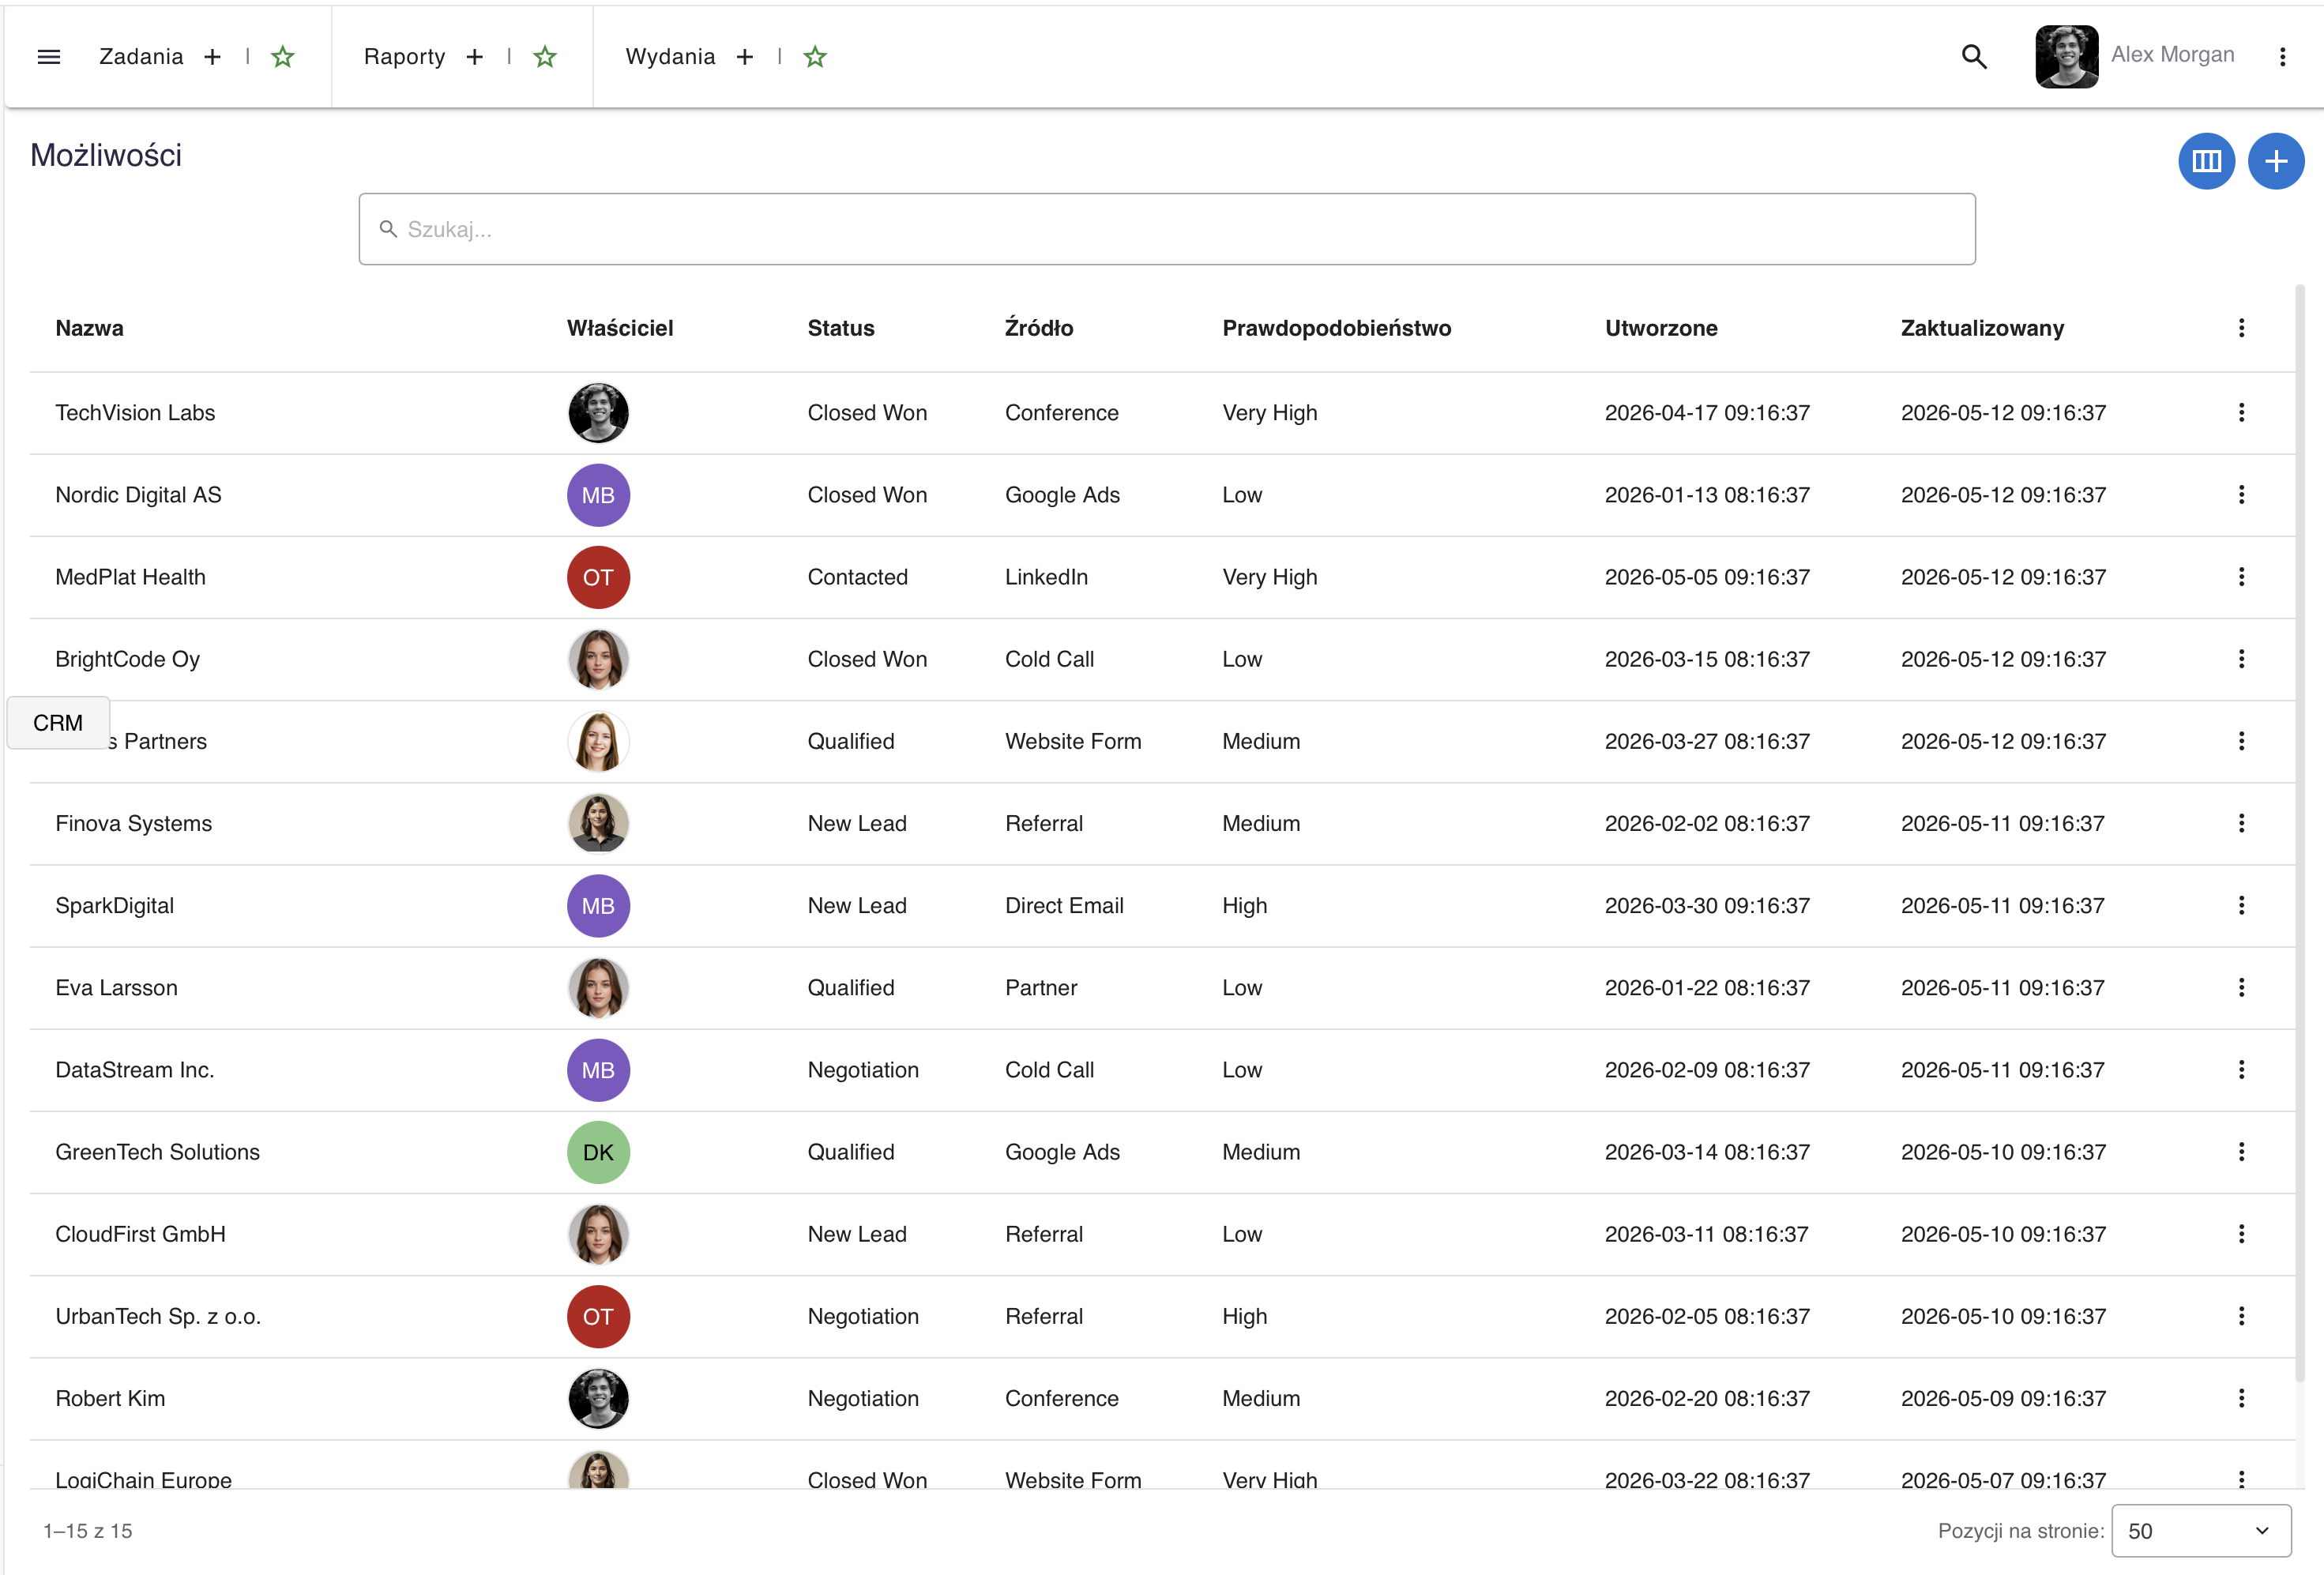The image size is (2324, 1575).
Task: Sort by the Źródło column
Action: (1039, 328)
